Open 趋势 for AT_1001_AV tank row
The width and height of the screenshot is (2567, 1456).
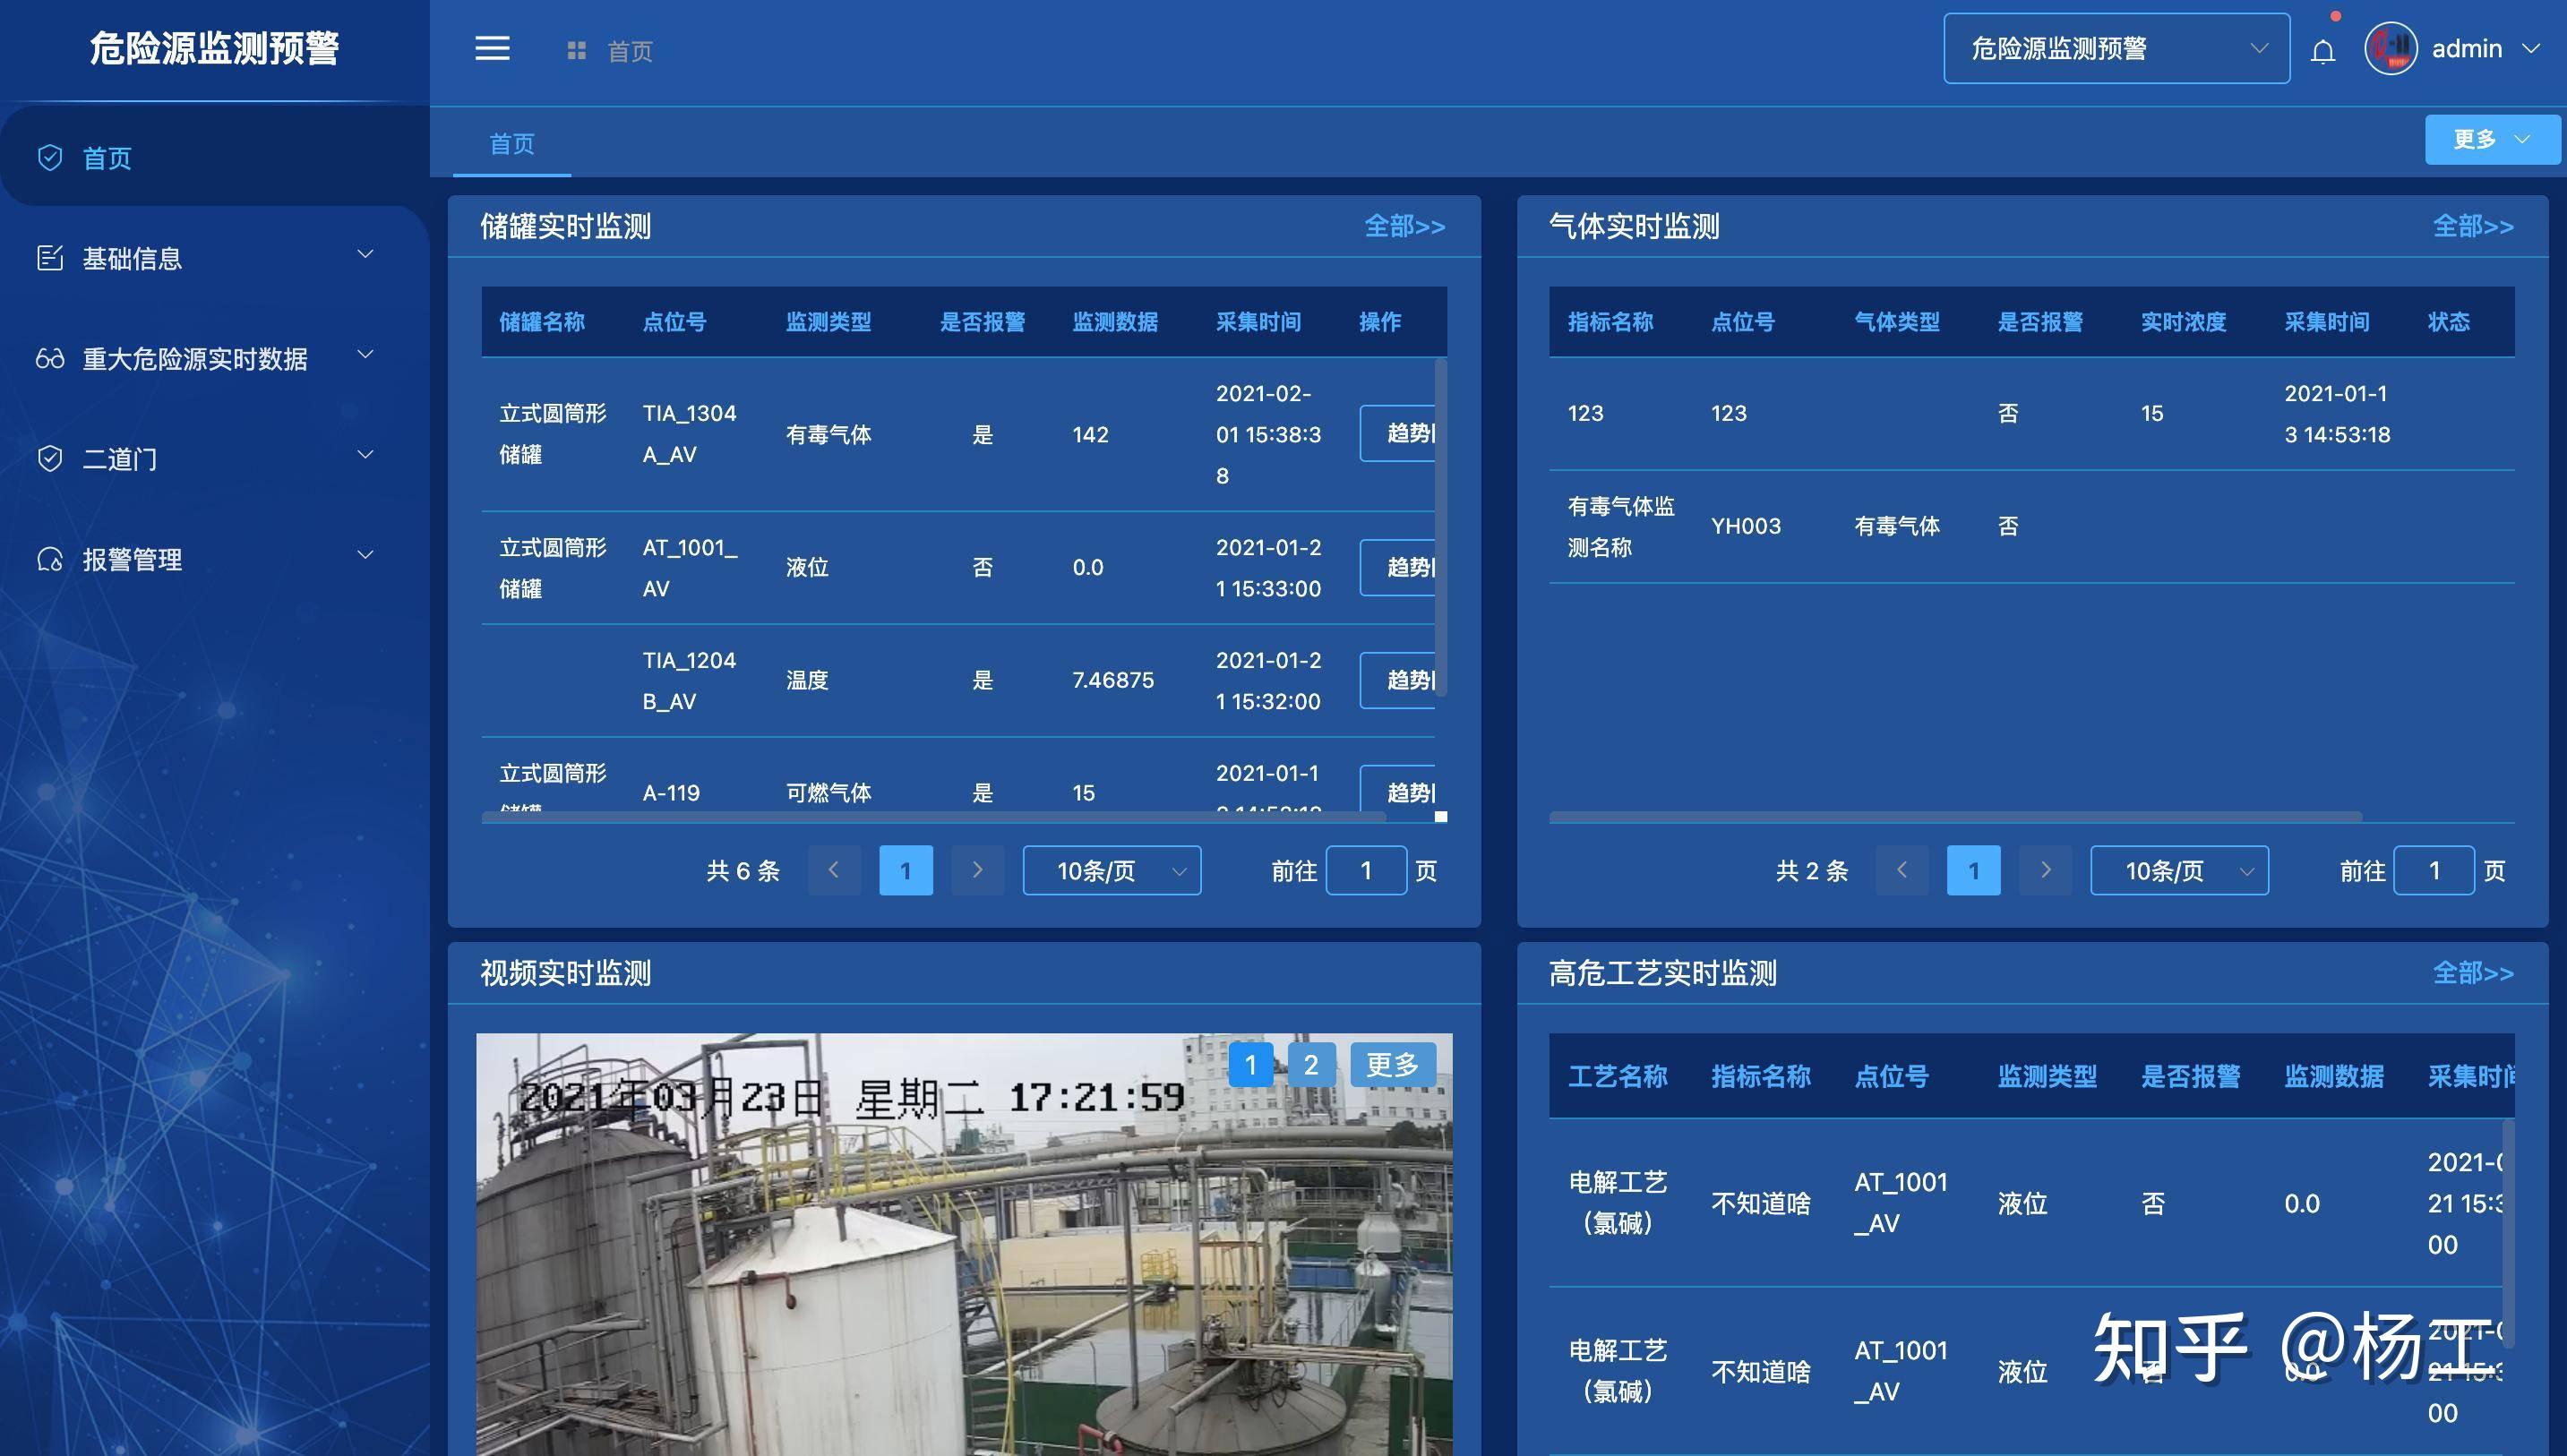click(1398, 567)
